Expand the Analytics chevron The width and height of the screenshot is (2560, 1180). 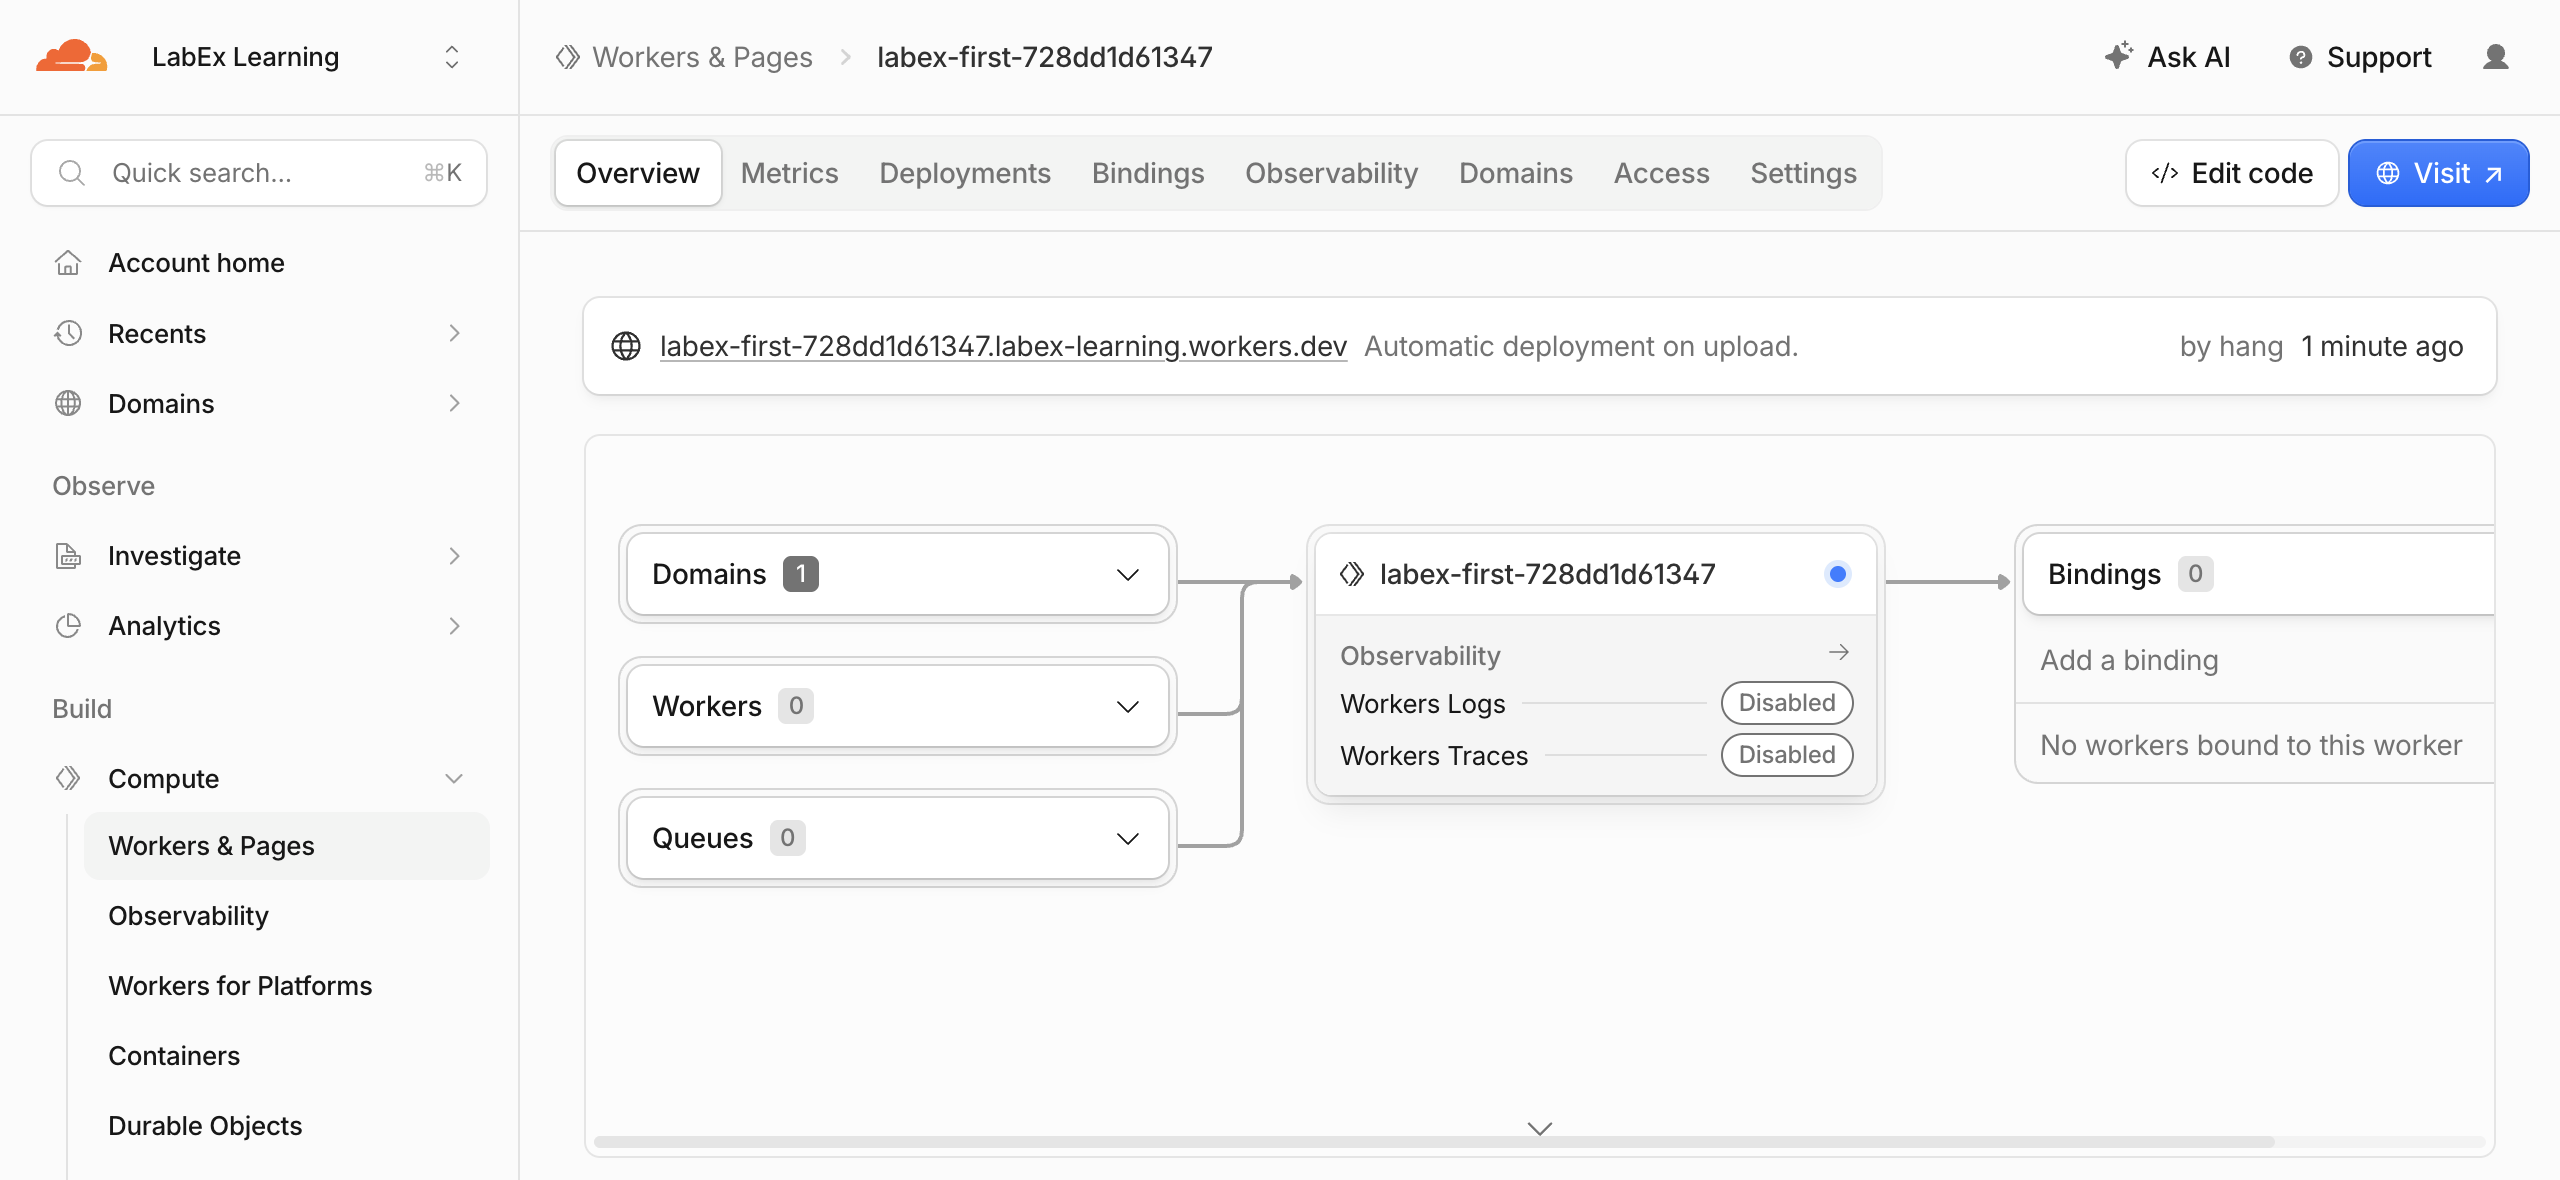(455, 626)
